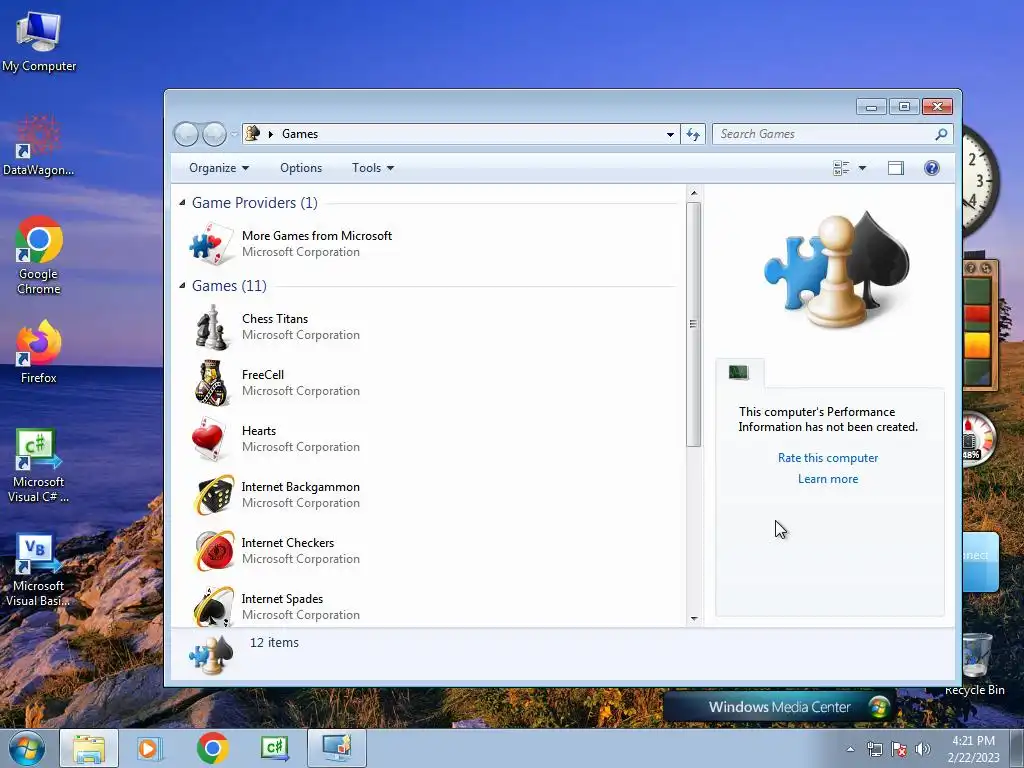
Task: Click the performance rating tab icon
Action: (x=739, y=373)
